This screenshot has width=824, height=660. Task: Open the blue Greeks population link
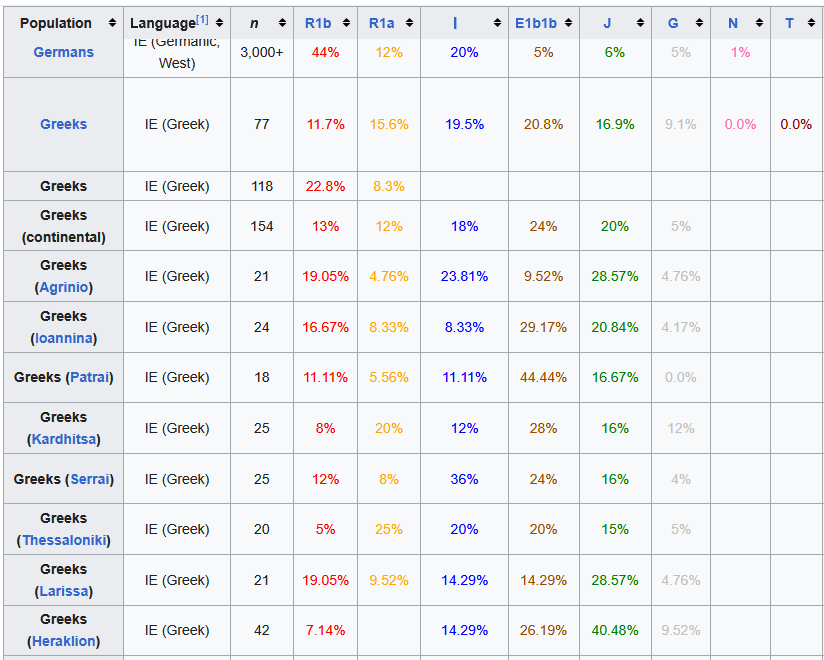[x=64, y=124]
